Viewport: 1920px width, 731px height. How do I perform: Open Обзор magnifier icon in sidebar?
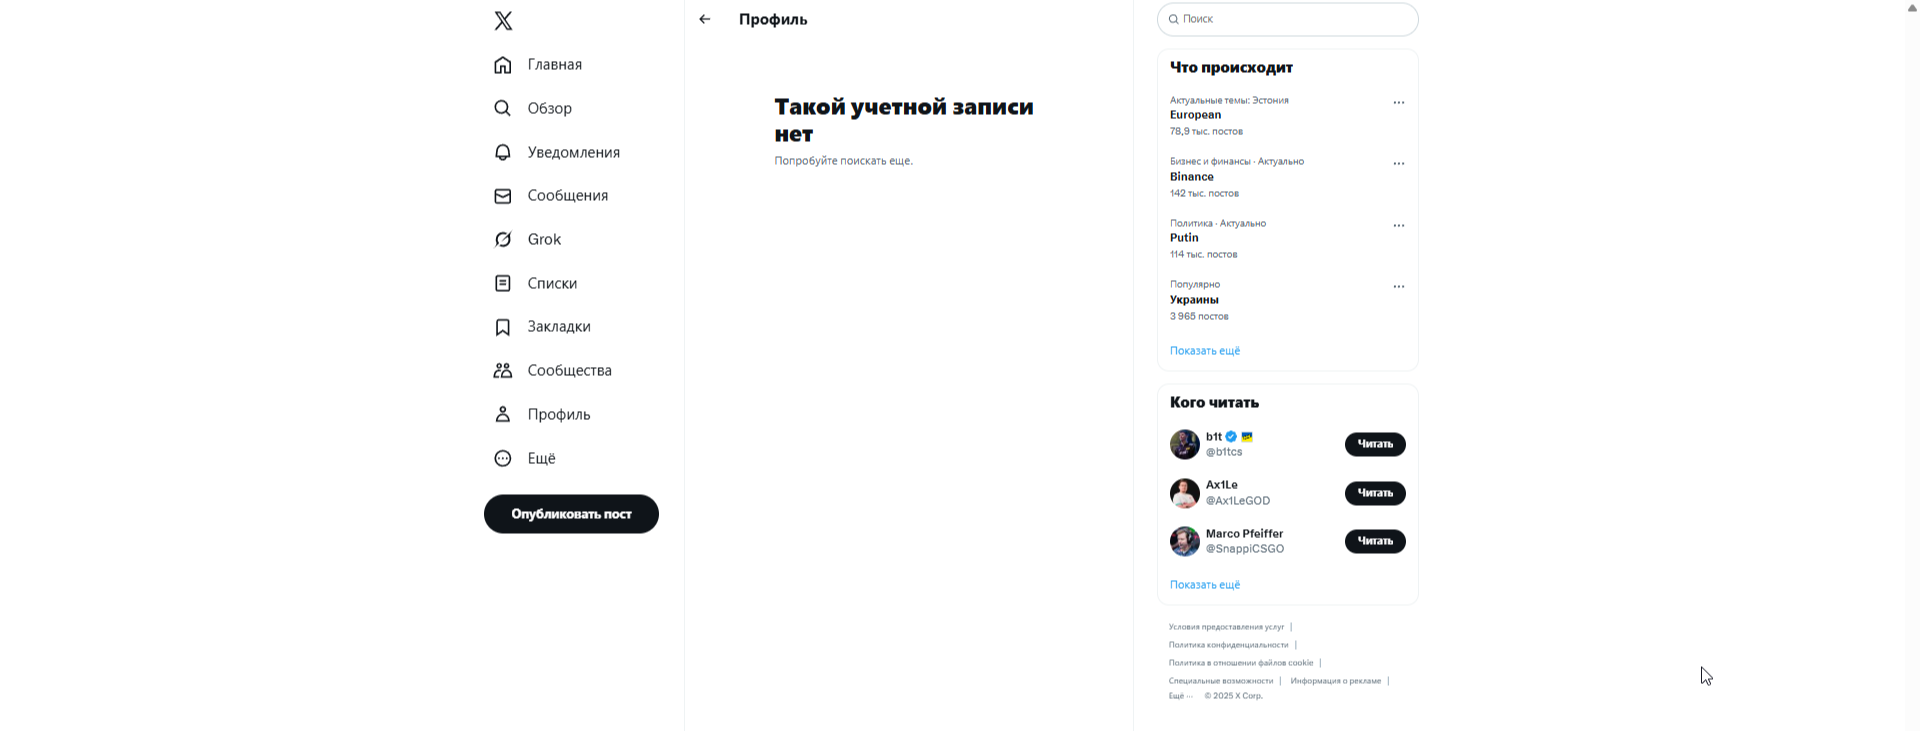click(503, 108)
